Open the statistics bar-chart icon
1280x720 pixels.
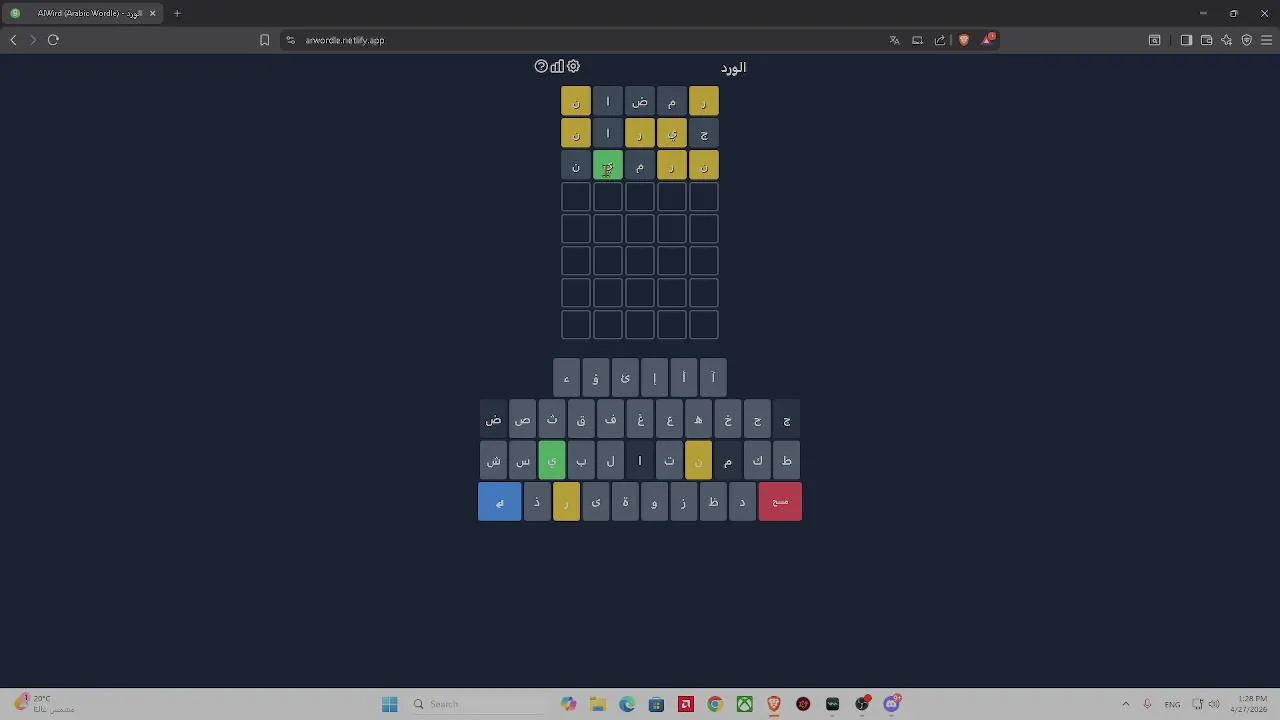pos(557,66)
